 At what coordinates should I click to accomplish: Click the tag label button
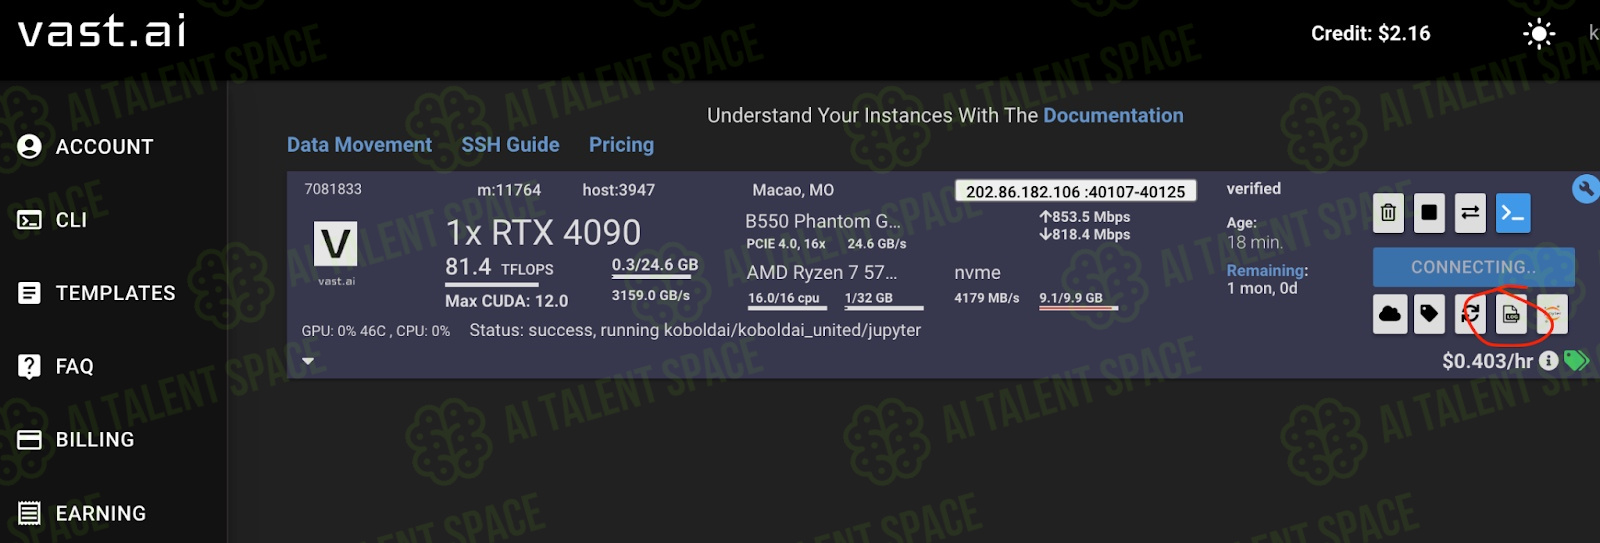[x=1430, y=314]
